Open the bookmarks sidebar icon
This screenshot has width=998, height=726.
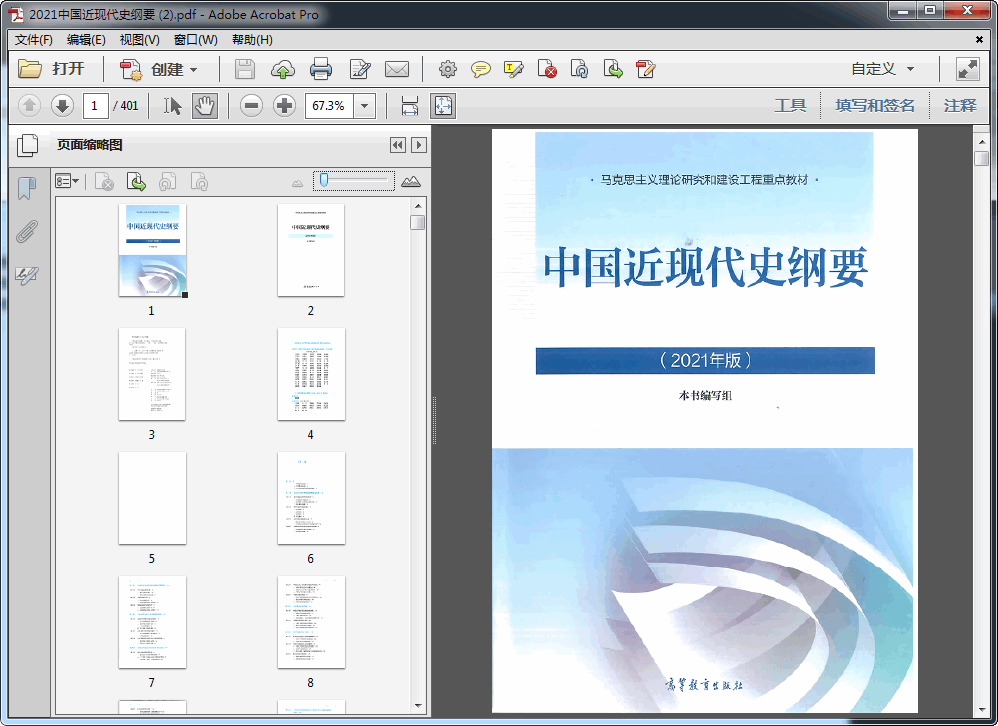27,188
